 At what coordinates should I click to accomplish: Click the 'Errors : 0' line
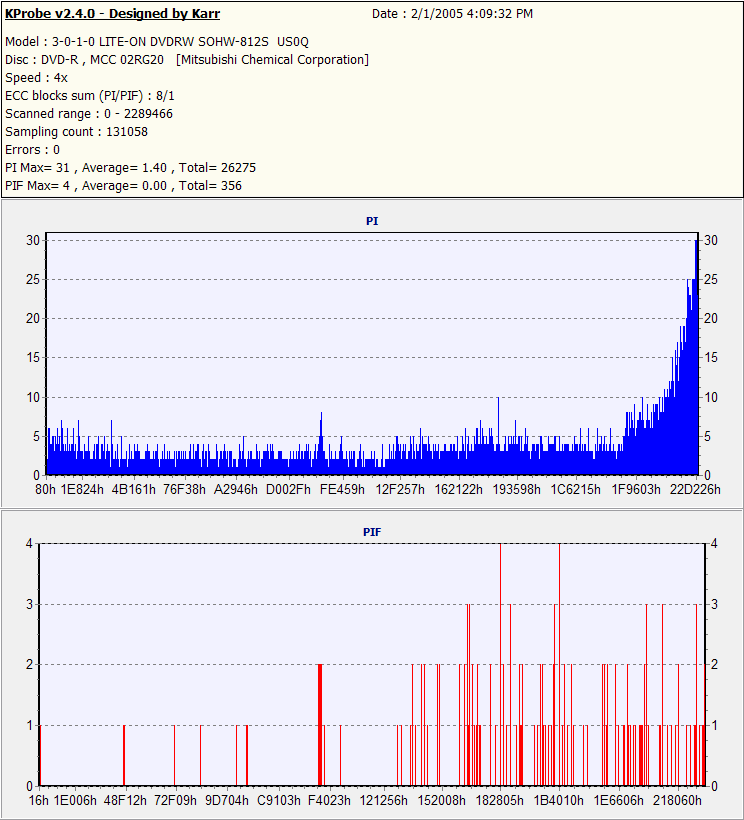coord(32,150)
